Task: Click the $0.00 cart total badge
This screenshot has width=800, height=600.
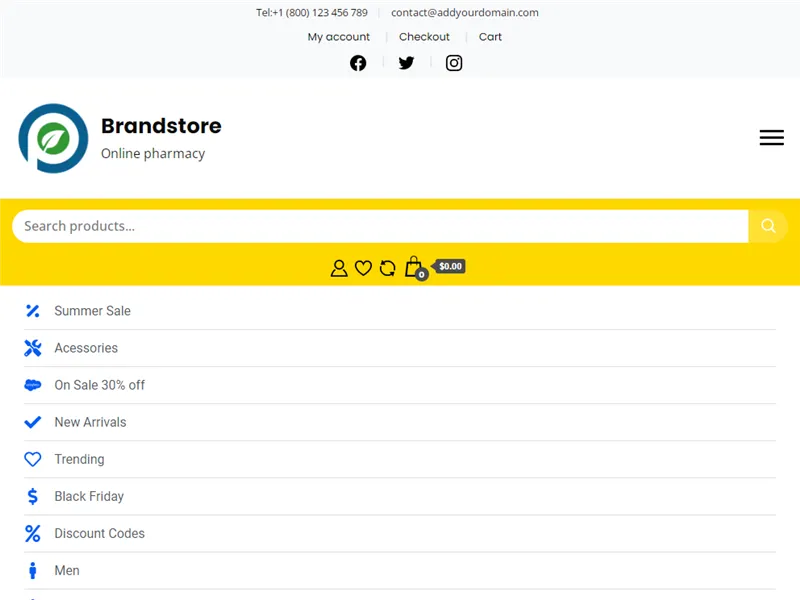Action: tap(449, 266)
